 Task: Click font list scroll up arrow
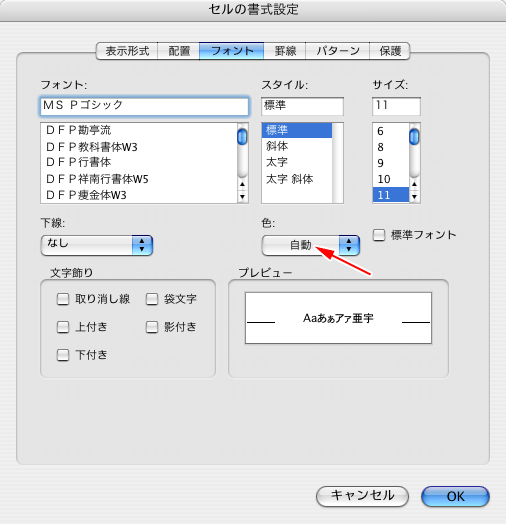click(242, 184)
